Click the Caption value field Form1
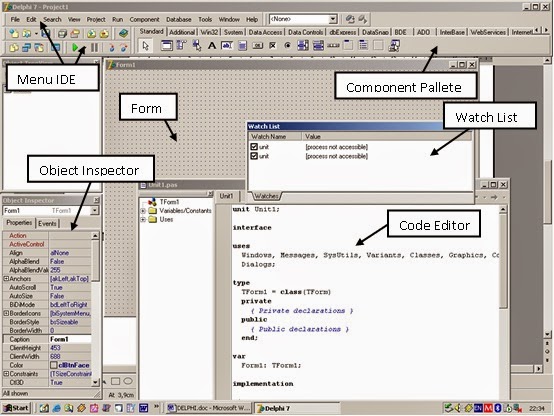The image size is (554, 416). tap(70, 339)
